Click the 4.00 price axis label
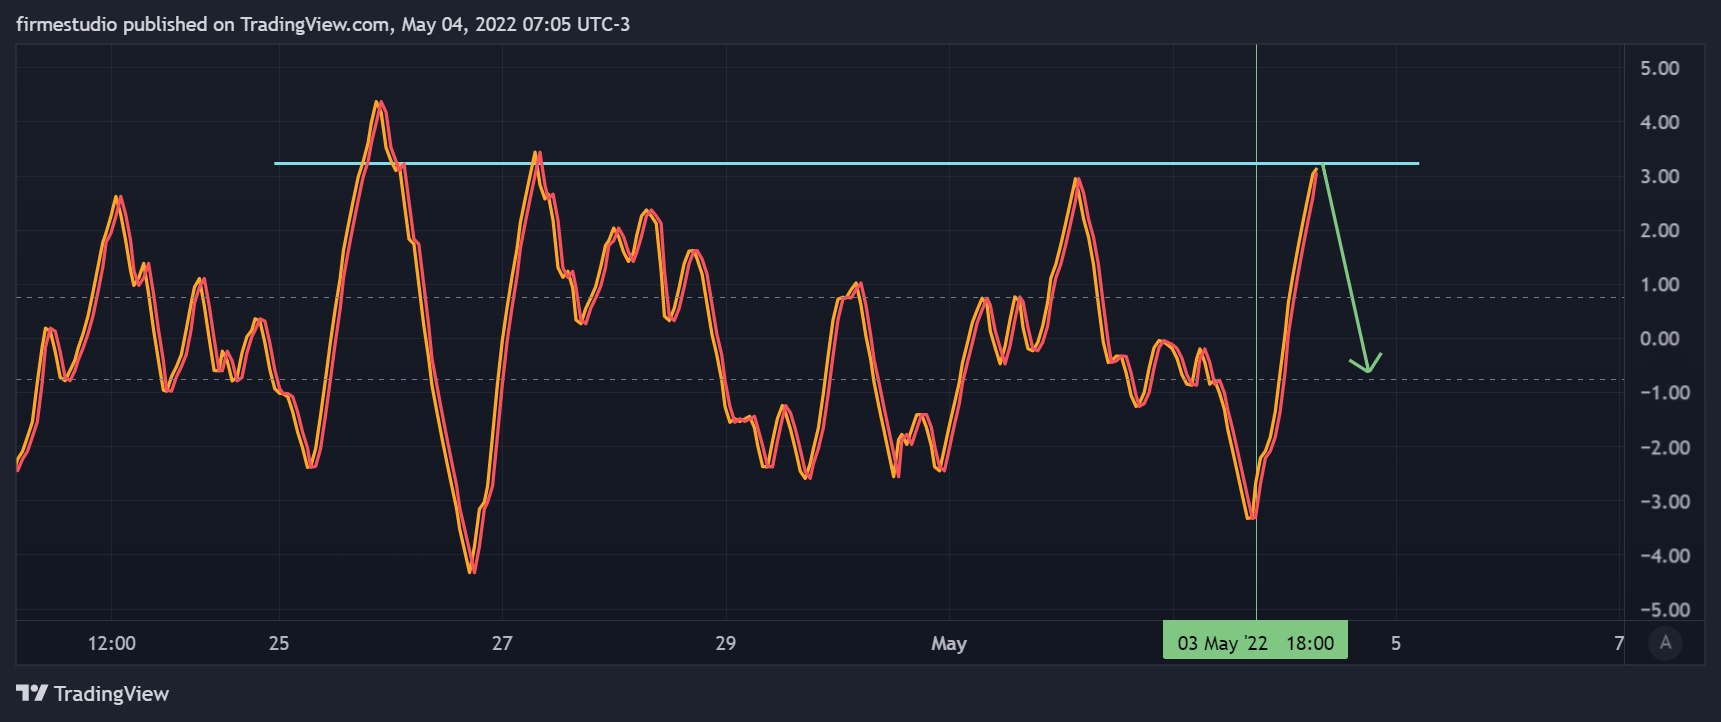This screenshot has width=1721, height=722. click(1660, 122)
